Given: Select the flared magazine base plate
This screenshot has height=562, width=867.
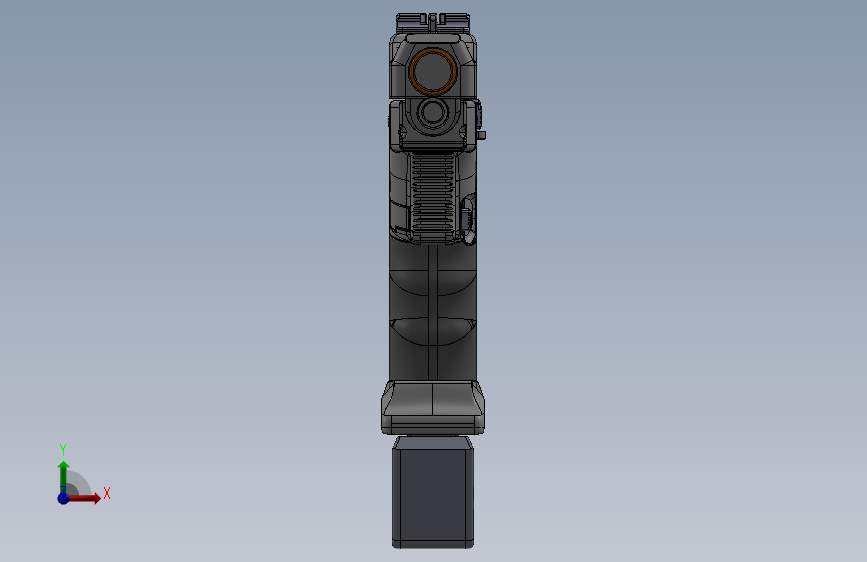Looking at the screenshot, I should point(433,407).
